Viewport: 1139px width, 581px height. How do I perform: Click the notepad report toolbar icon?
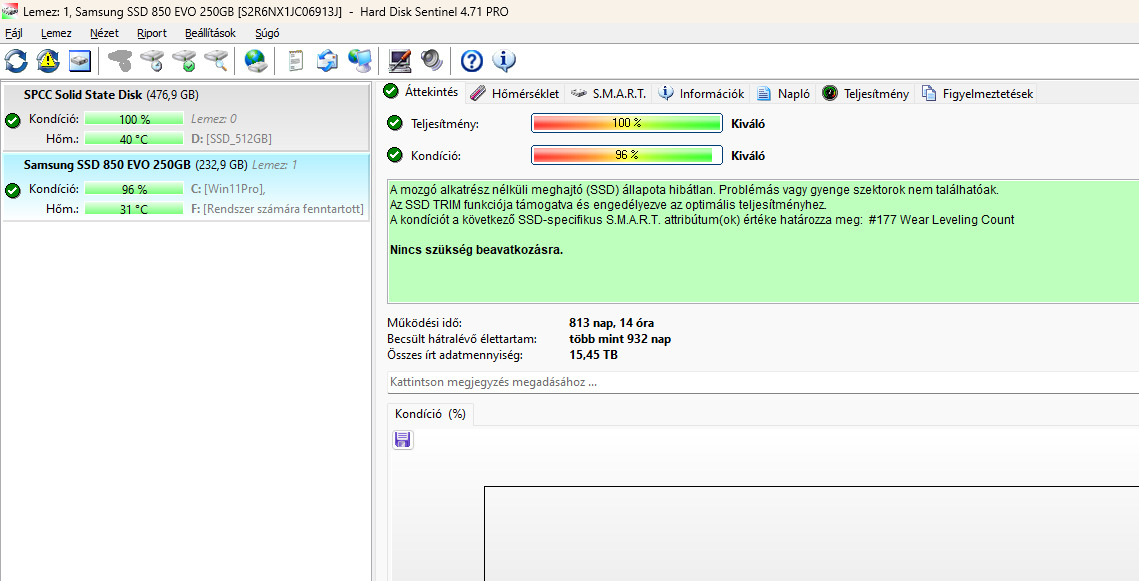pos(296,61)
